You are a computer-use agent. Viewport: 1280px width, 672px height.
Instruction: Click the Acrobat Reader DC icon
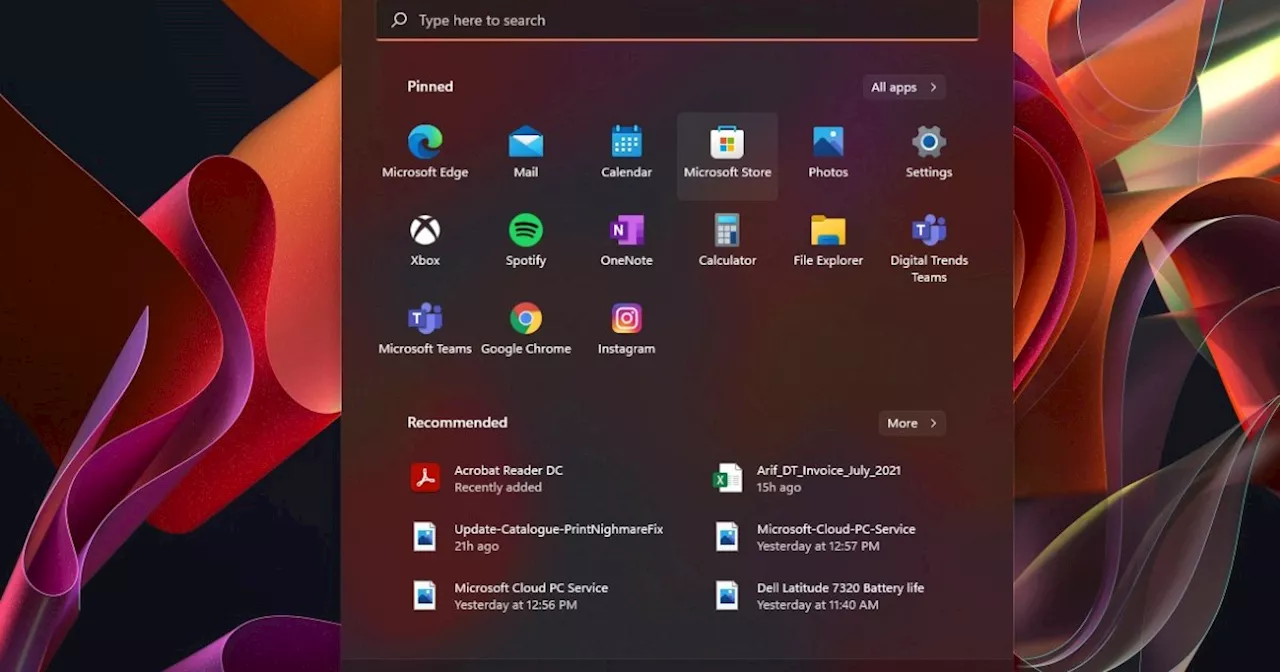pos(425,478)
